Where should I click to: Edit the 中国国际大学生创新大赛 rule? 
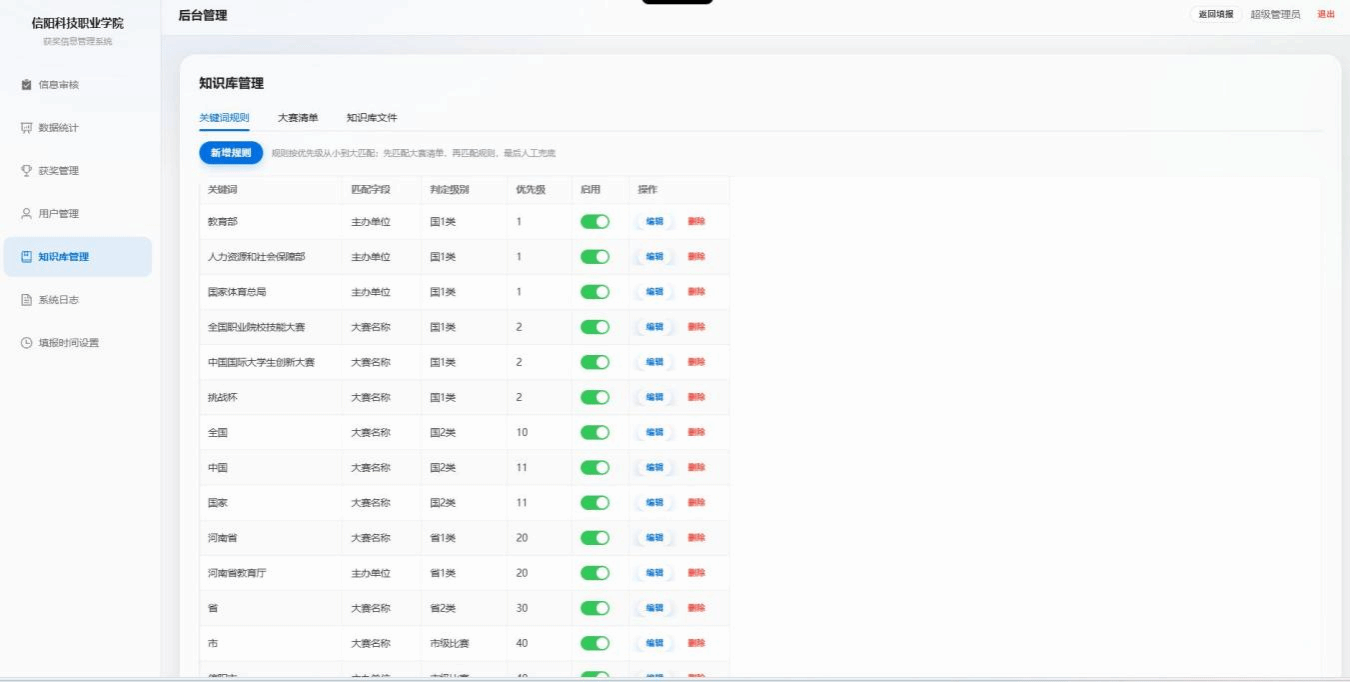[x=654, y=362]
